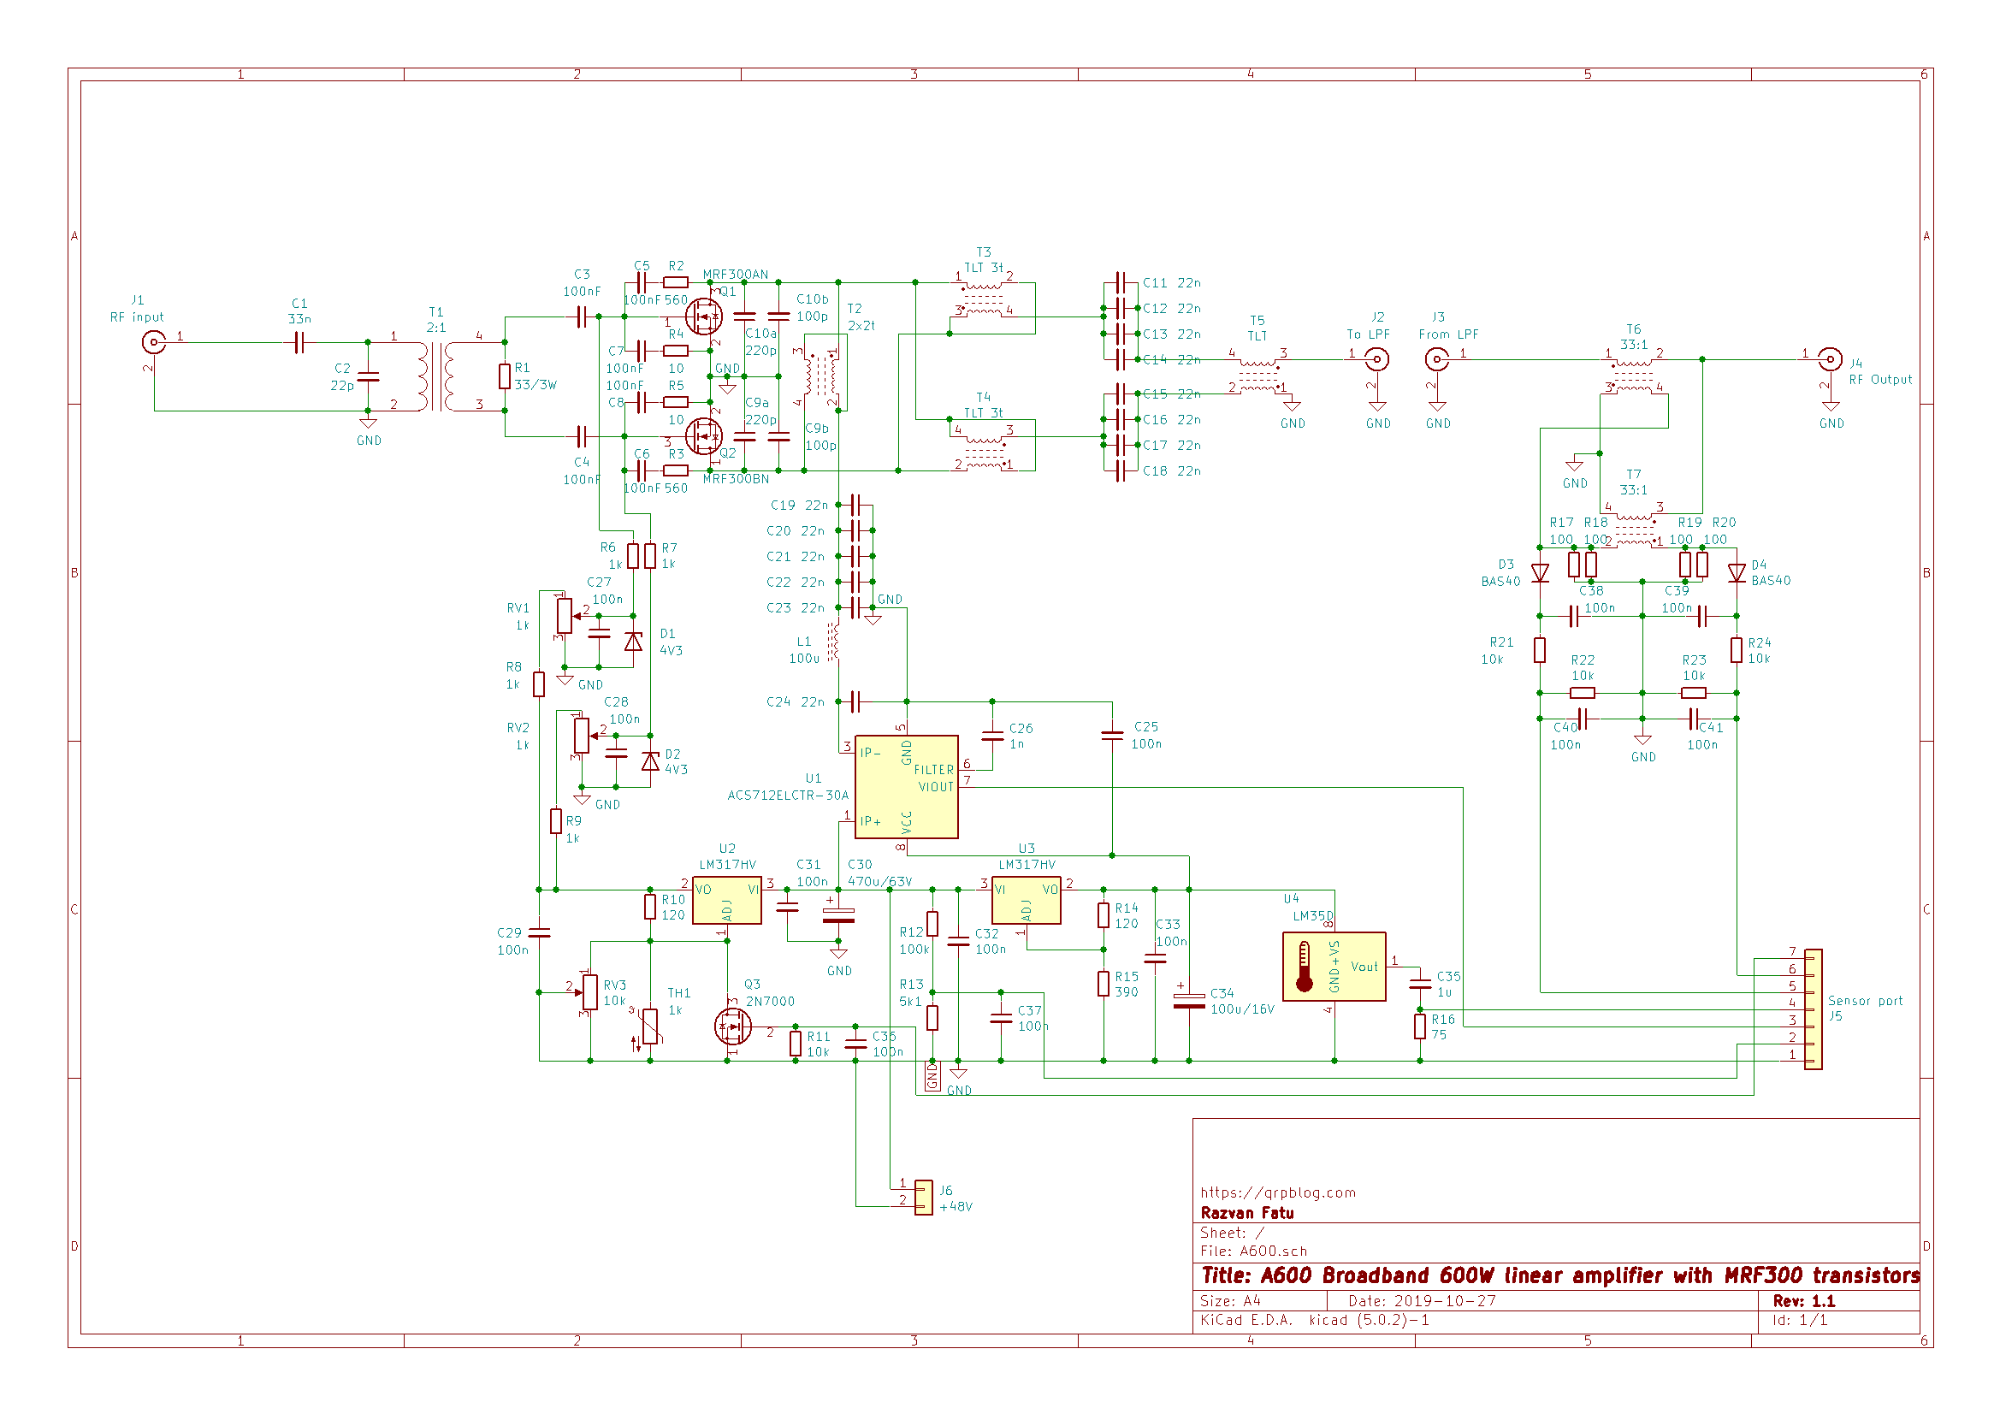
Task: Click the RV3 10k potentiometer symbol
Action: [590, 992]
